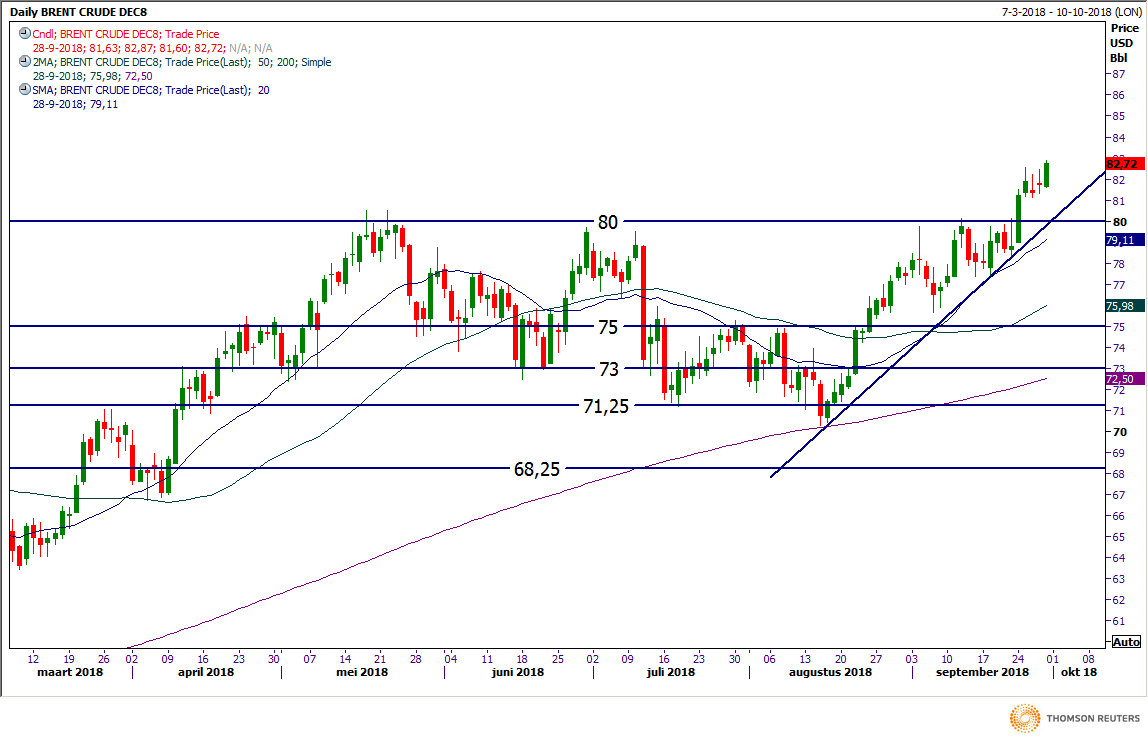Click the 72,50 moving average value tag

click(1122, 380)
